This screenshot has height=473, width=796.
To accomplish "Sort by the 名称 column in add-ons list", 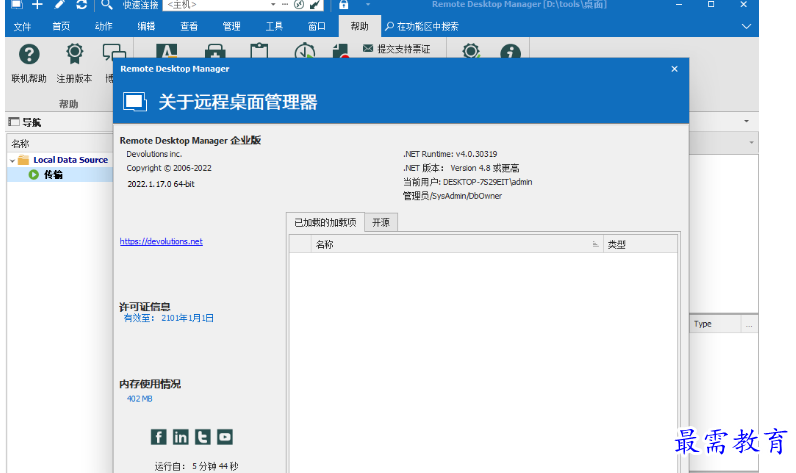I will point(457,245).
